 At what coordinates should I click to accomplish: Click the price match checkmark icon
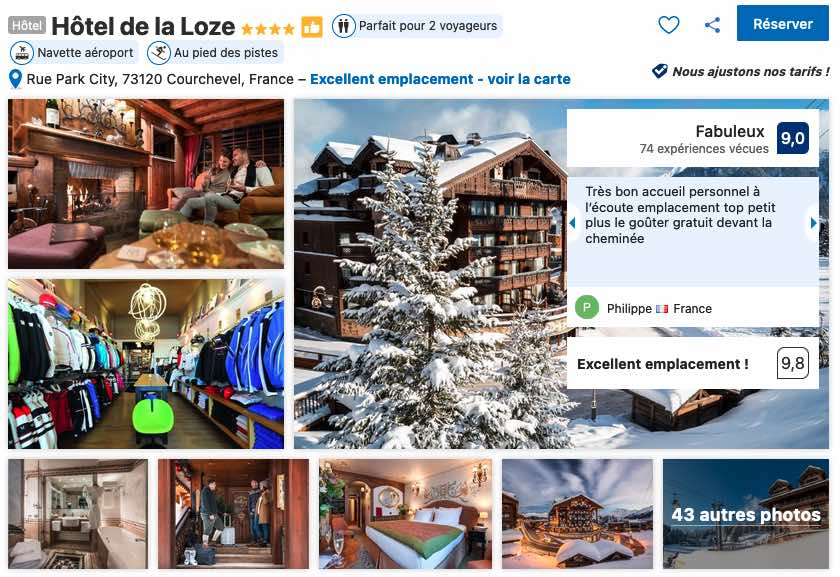pos(659,71)
